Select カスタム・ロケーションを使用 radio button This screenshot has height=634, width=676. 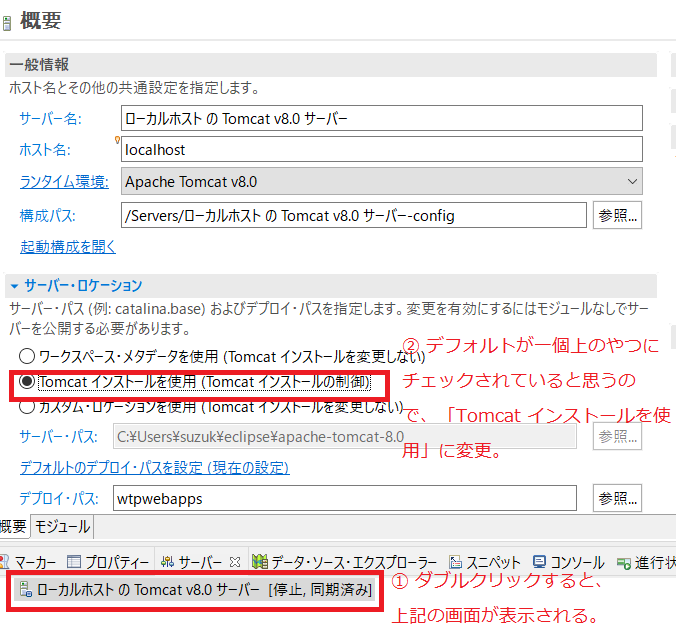pyautogui.click(x=27, y=406)
